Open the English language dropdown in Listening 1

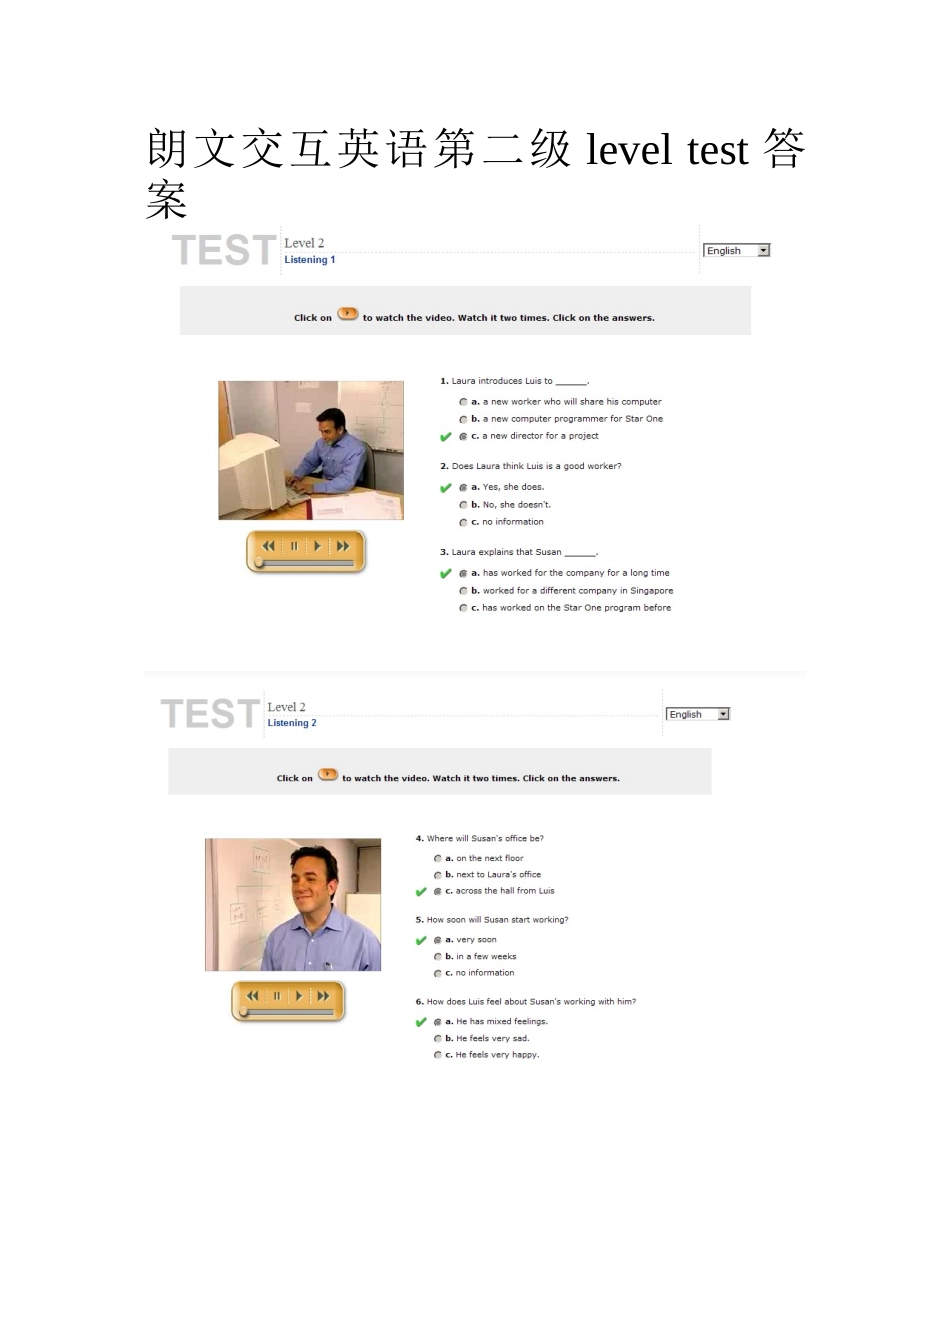(737, 251)
